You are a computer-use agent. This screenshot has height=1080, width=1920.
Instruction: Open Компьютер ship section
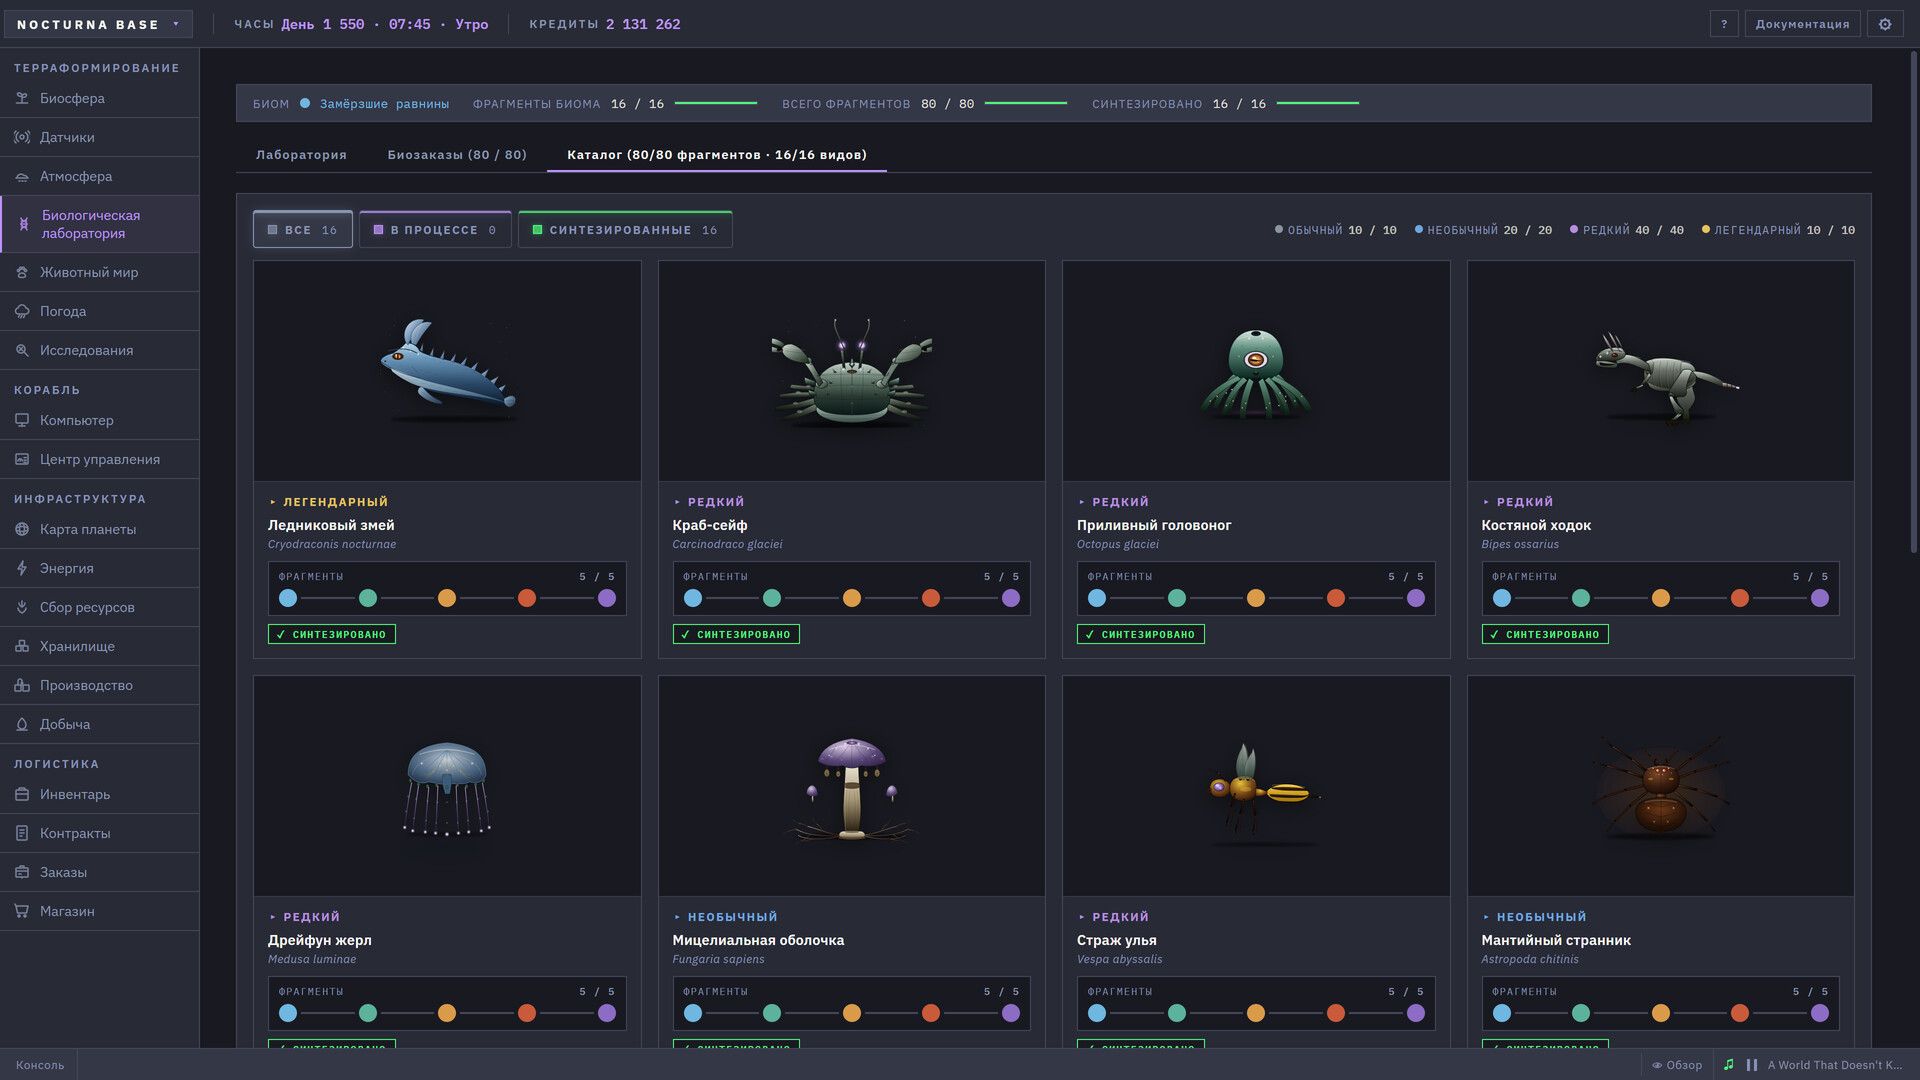pos(99,420)
